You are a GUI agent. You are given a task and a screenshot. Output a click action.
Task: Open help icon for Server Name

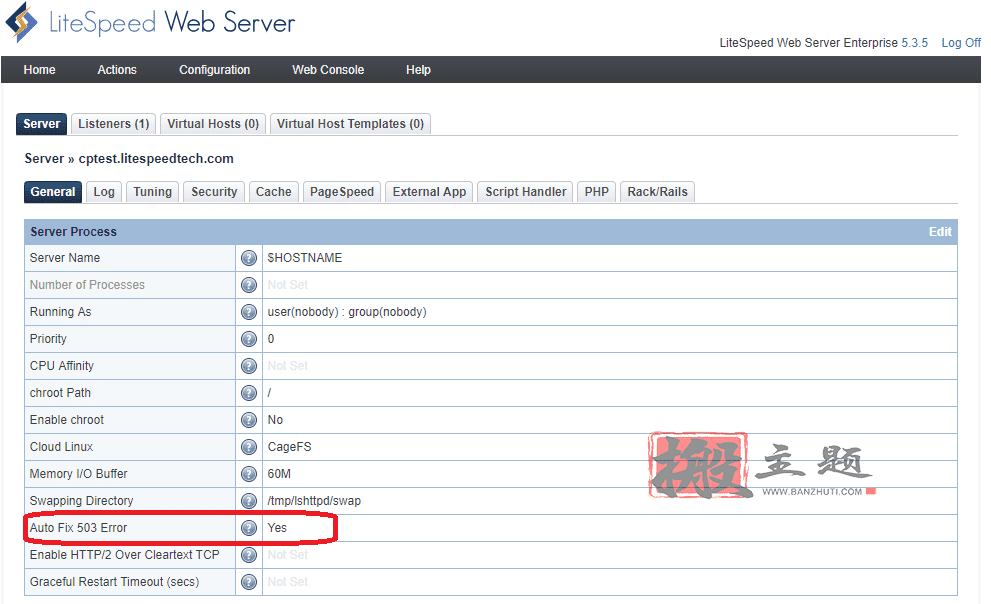(249, 258)
